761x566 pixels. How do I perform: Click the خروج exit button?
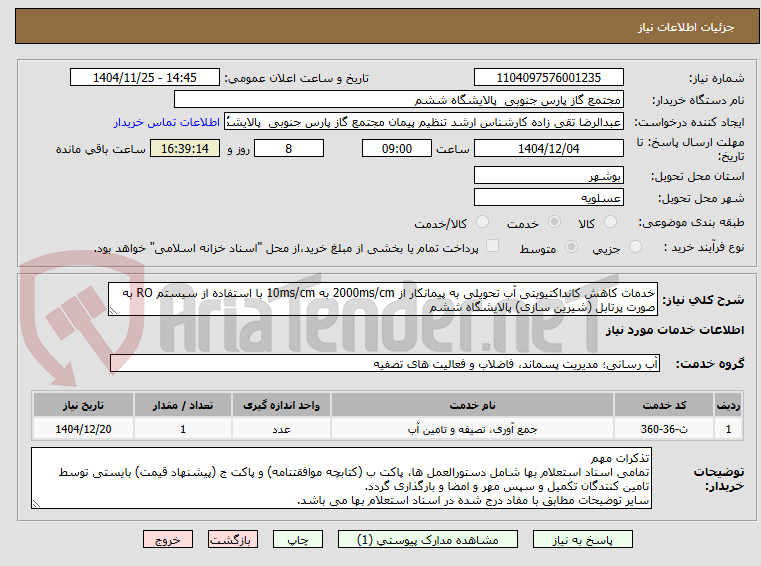pos(167,540)
